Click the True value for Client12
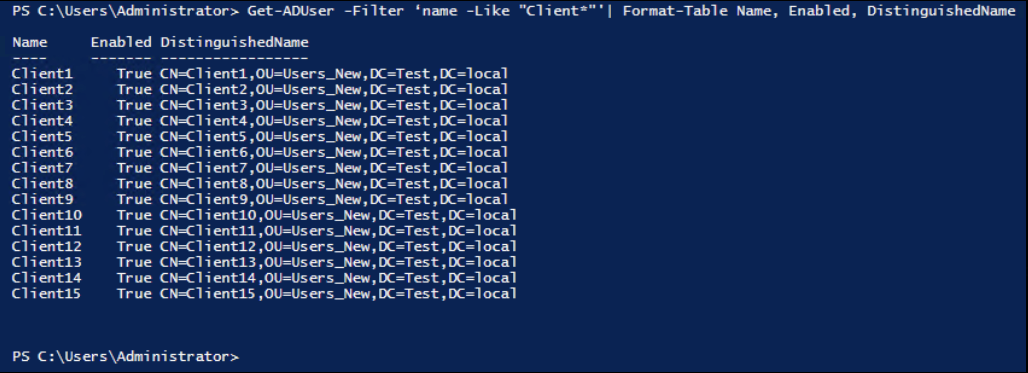1028x373 pixels. click(x=134, y=246)
